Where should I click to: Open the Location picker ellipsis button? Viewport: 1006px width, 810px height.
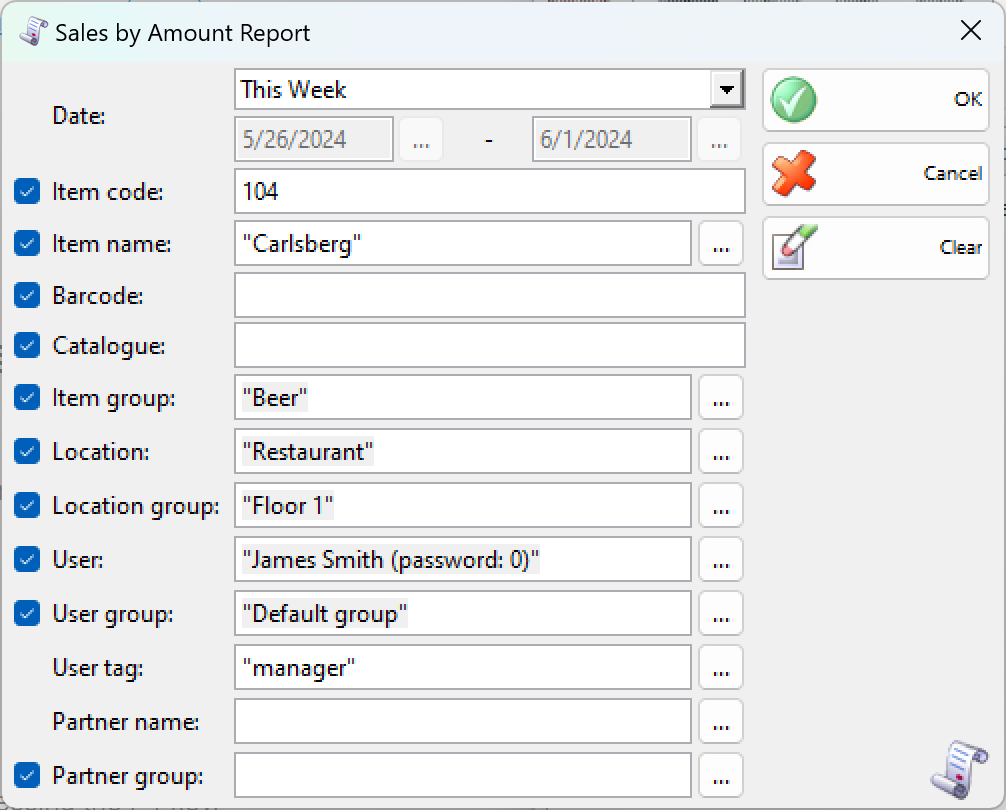point(721,451)
